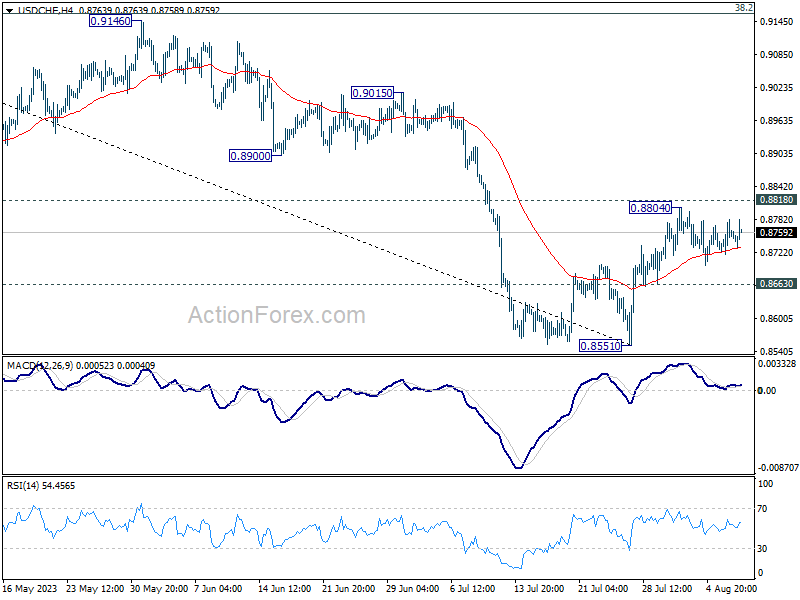Click the 0.89035 value on the price scale
This screenshot has height=600, width=800.
pyautogui.click(x=777, y=154)
